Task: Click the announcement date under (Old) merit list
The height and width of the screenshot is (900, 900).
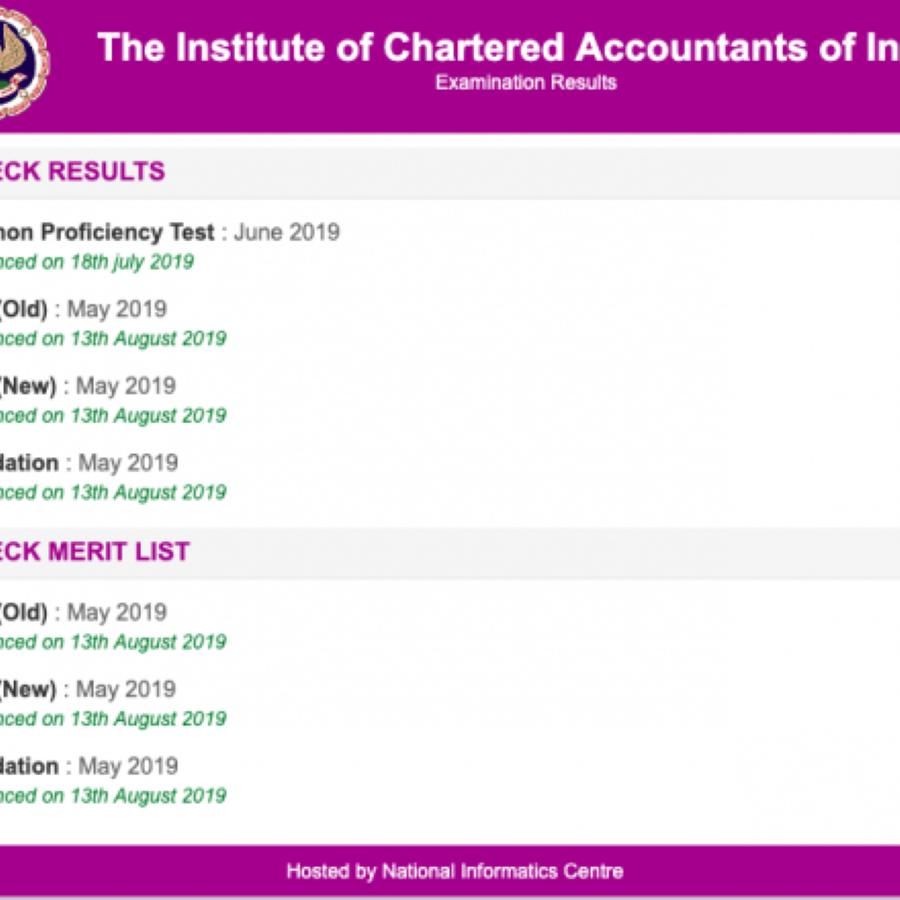Action: click(112, 641)
